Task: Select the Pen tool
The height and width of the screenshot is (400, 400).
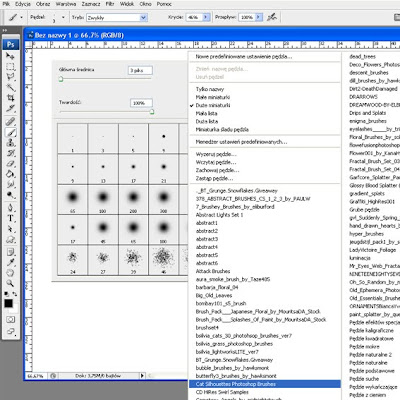Action: [x=10, y=208]
